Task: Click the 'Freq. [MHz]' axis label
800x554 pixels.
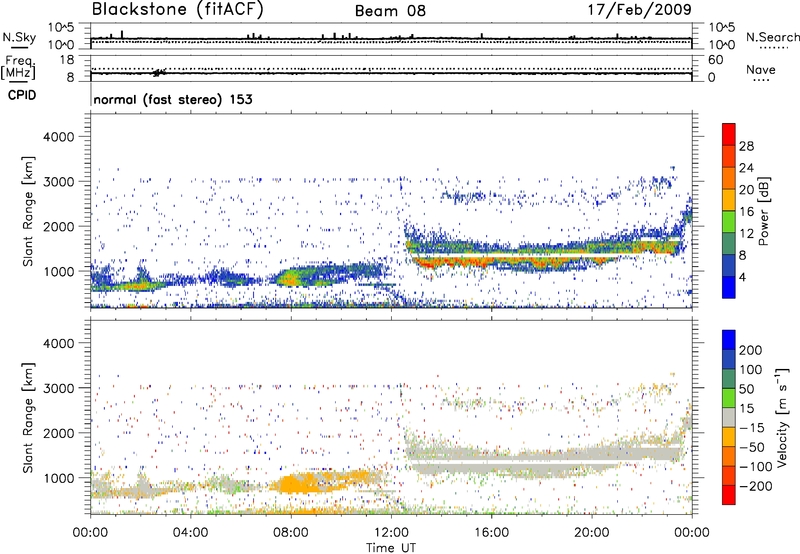Action: pos(18,67)
